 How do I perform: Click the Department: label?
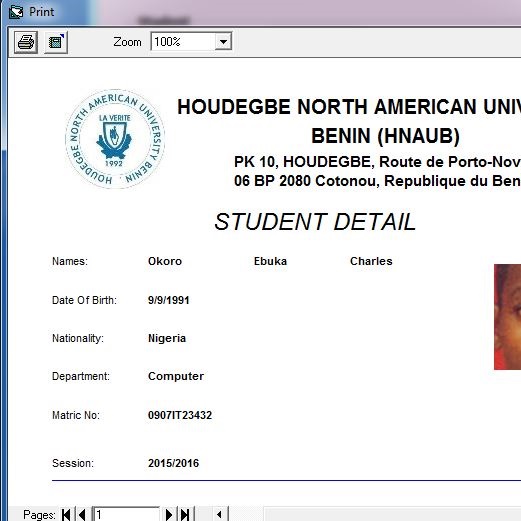coord(81,376)
